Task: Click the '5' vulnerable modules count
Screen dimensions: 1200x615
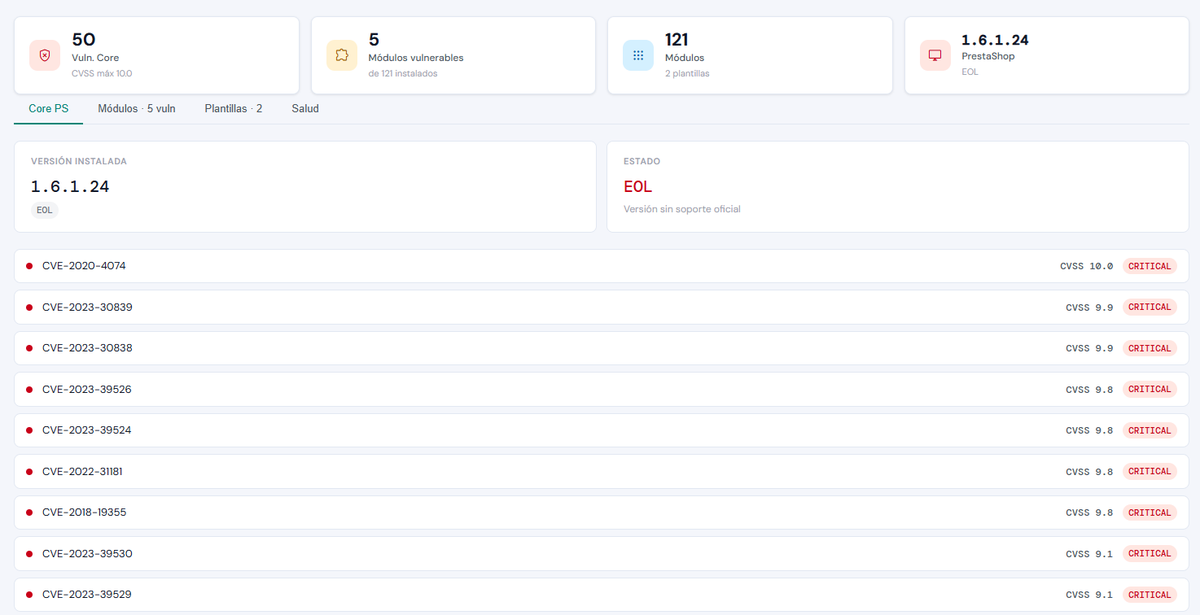Action: [x=374, y=40]
